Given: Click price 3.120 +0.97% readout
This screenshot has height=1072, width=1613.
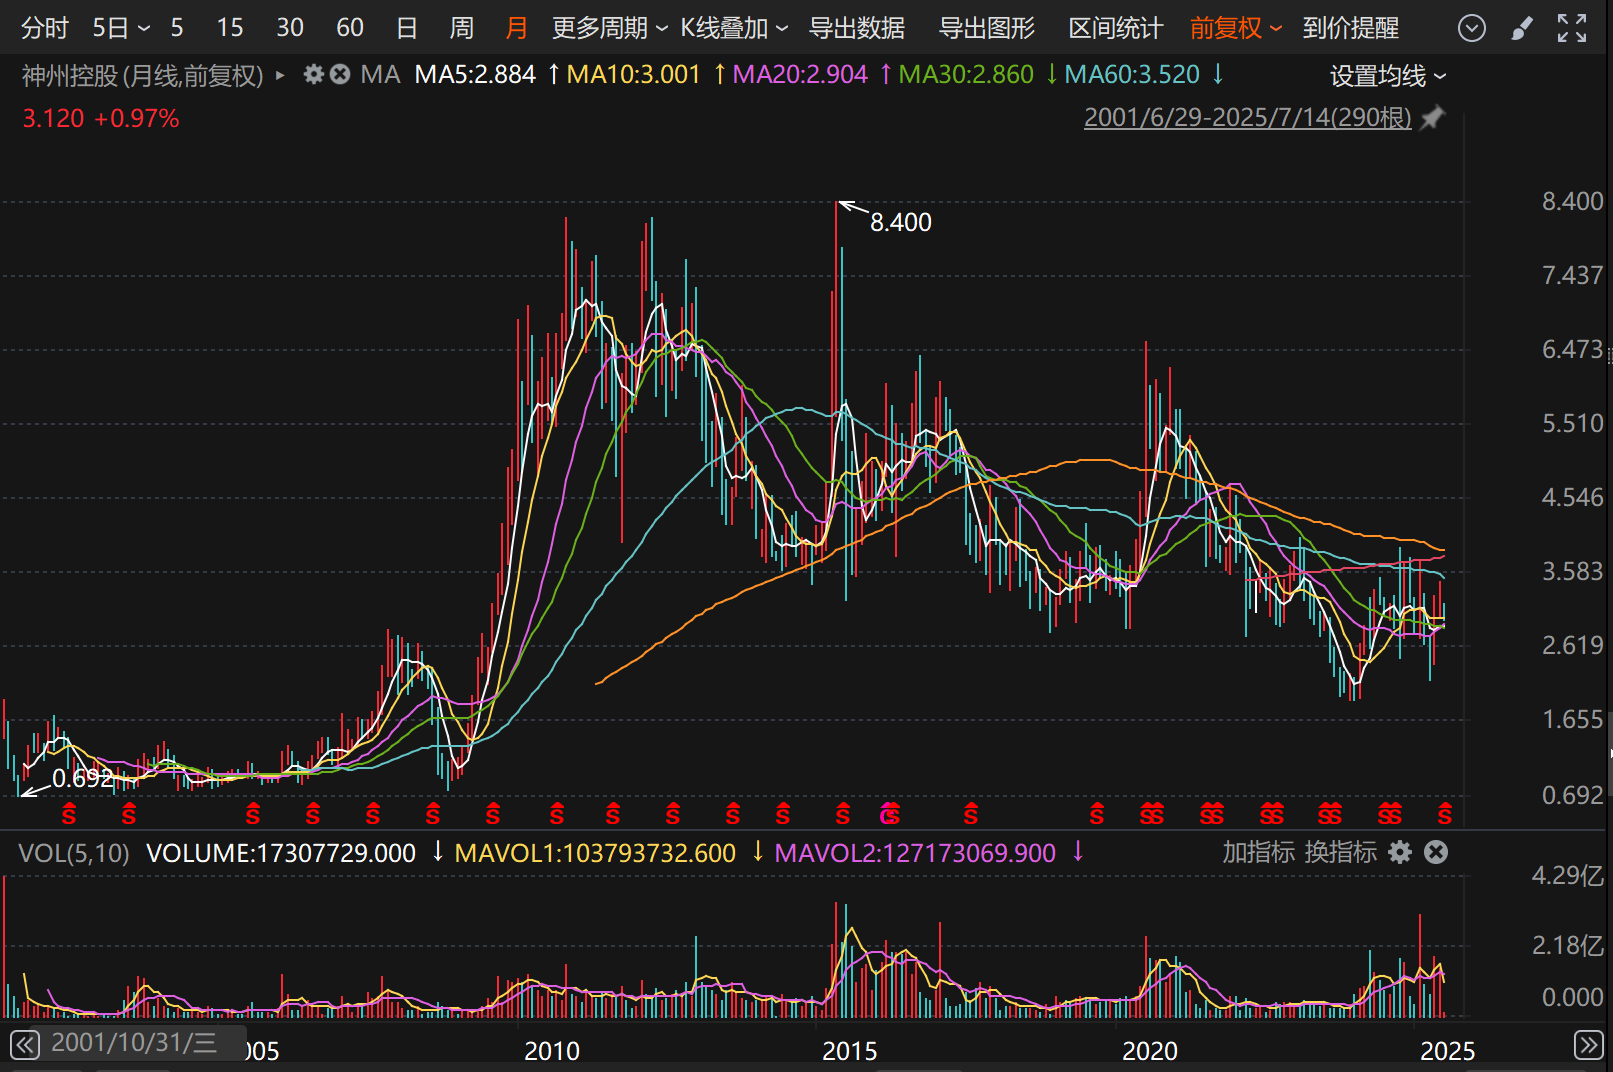Looking at the screenshot, I should tap(101, 118).
